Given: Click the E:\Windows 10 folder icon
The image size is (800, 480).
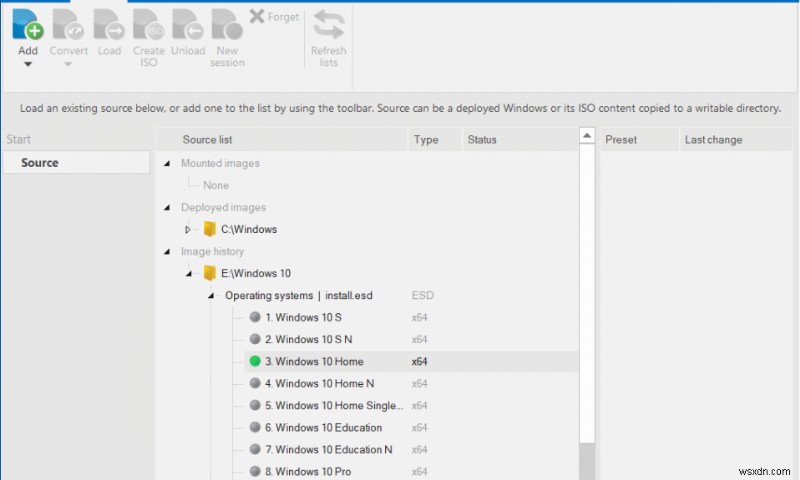Looking at the screenshot, I should (x=209, y=273).
